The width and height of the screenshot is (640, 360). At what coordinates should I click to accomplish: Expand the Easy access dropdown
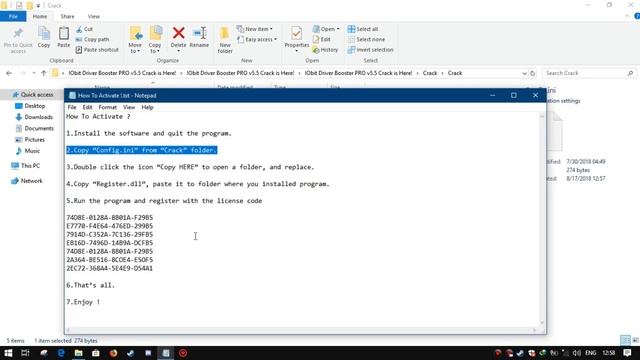click(257, 40)
